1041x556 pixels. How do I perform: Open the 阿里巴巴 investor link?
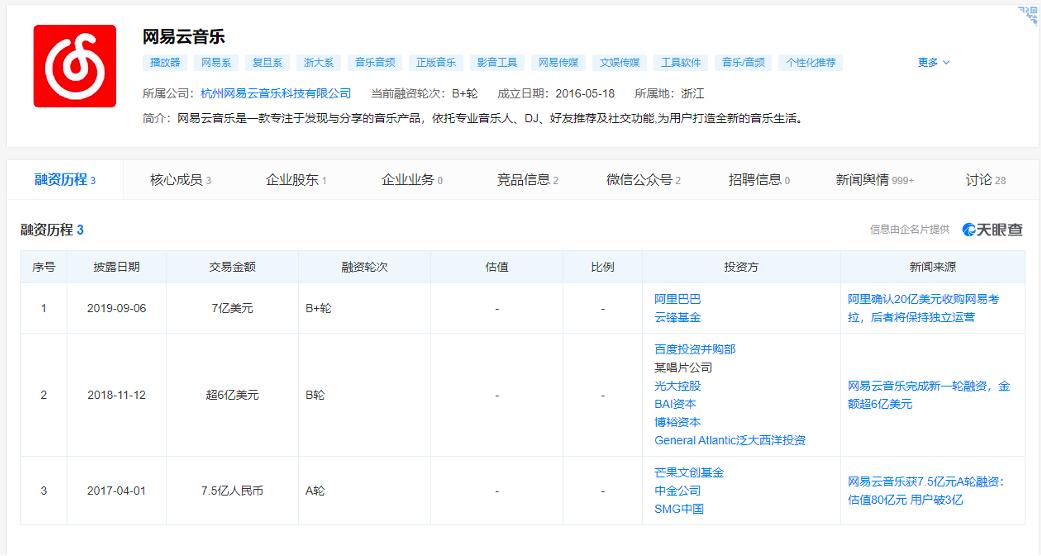pyautogui.click(x=677, y=299)
